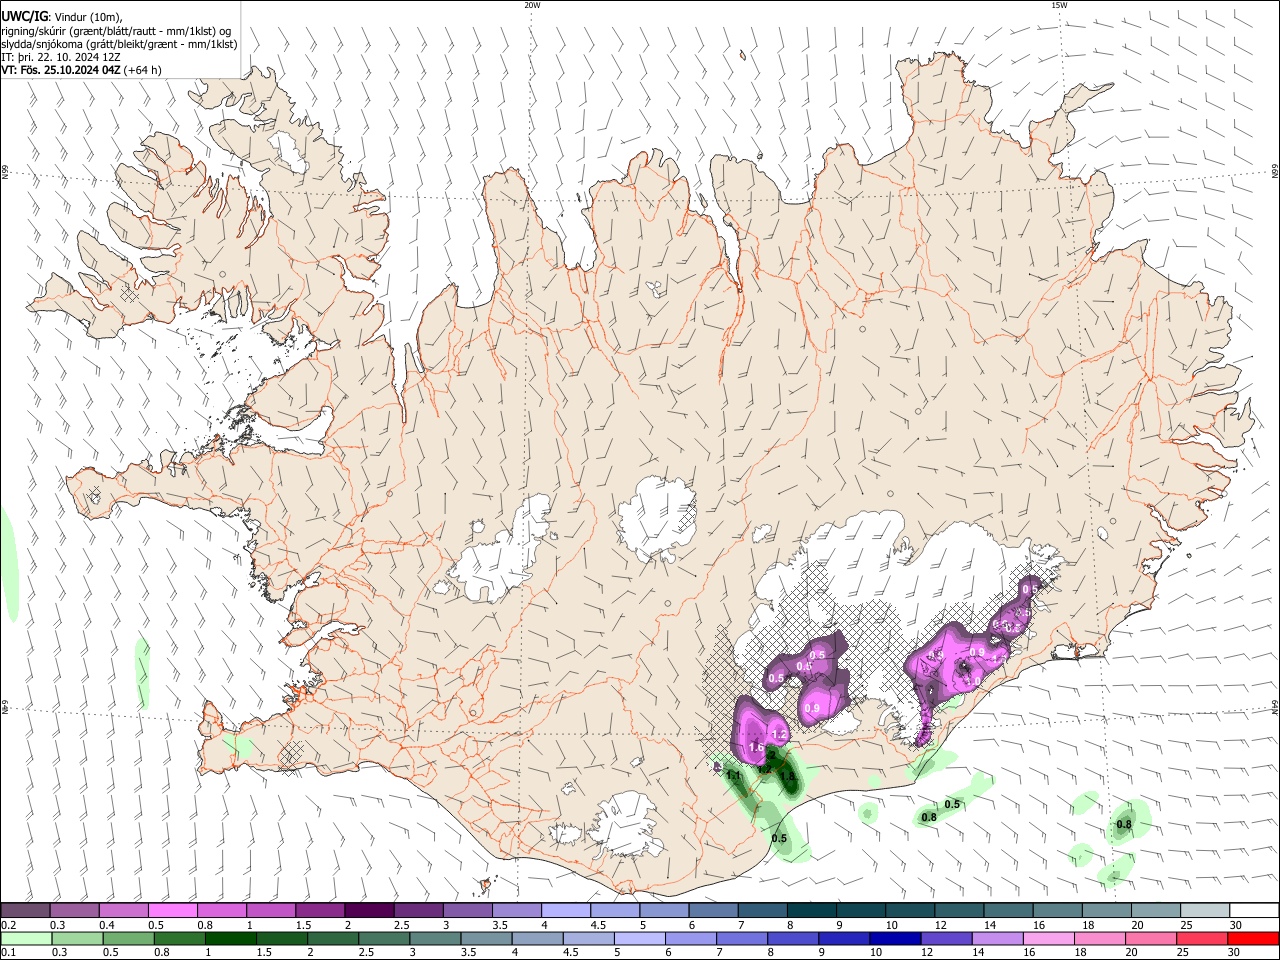
Task: Click the 25–30 light gray snow swatch
Action: [1205, 911]
